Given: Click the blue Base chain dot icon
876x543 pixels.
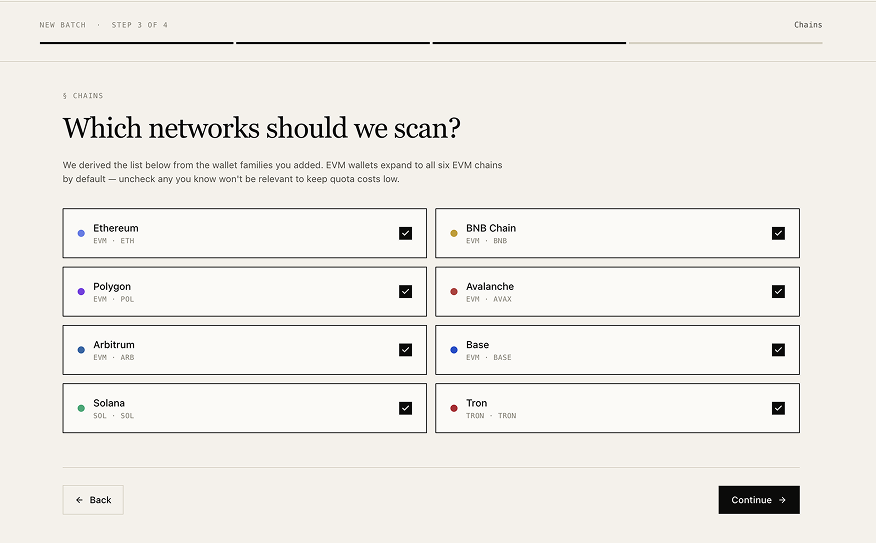Looking at the screenshot, I should tap(454, 350).
